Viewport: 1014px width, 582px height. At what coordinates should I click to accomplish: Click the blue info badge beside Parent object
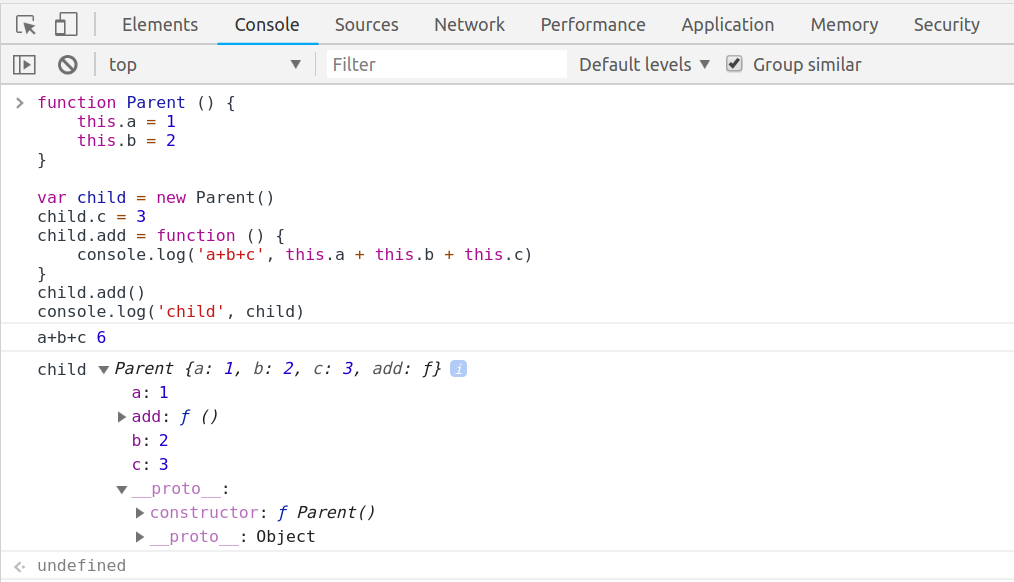tap(458, 369)
